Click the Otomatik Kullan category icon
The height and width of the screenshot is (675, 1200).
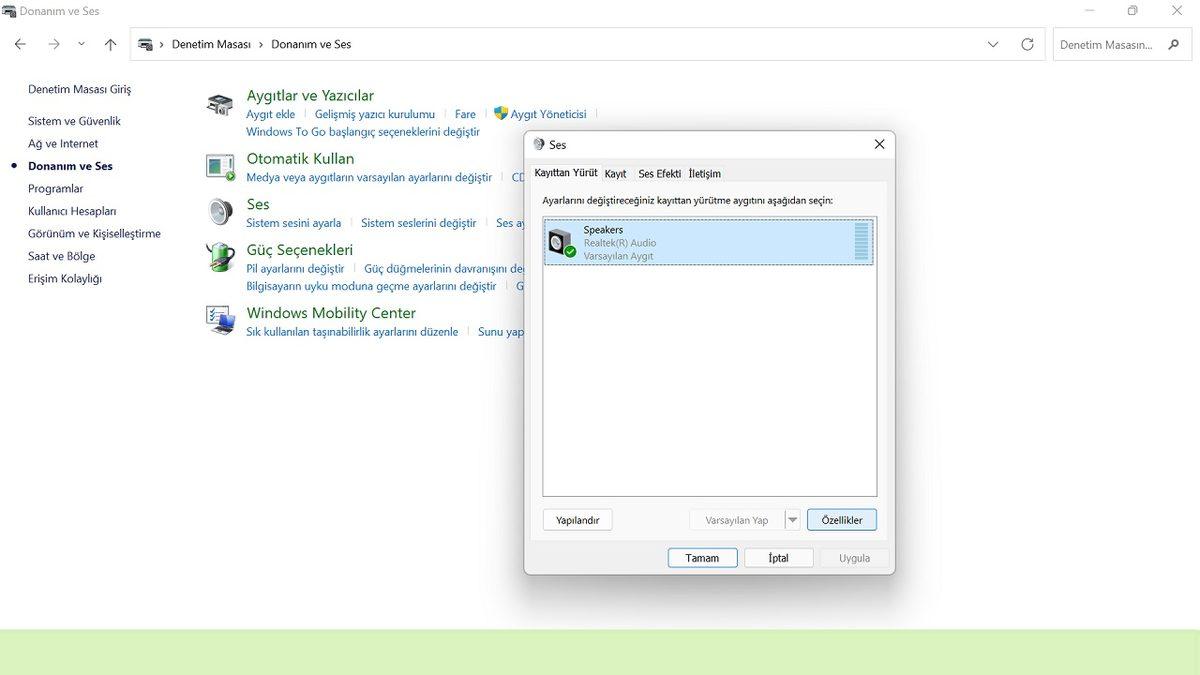tap(220, 166)
